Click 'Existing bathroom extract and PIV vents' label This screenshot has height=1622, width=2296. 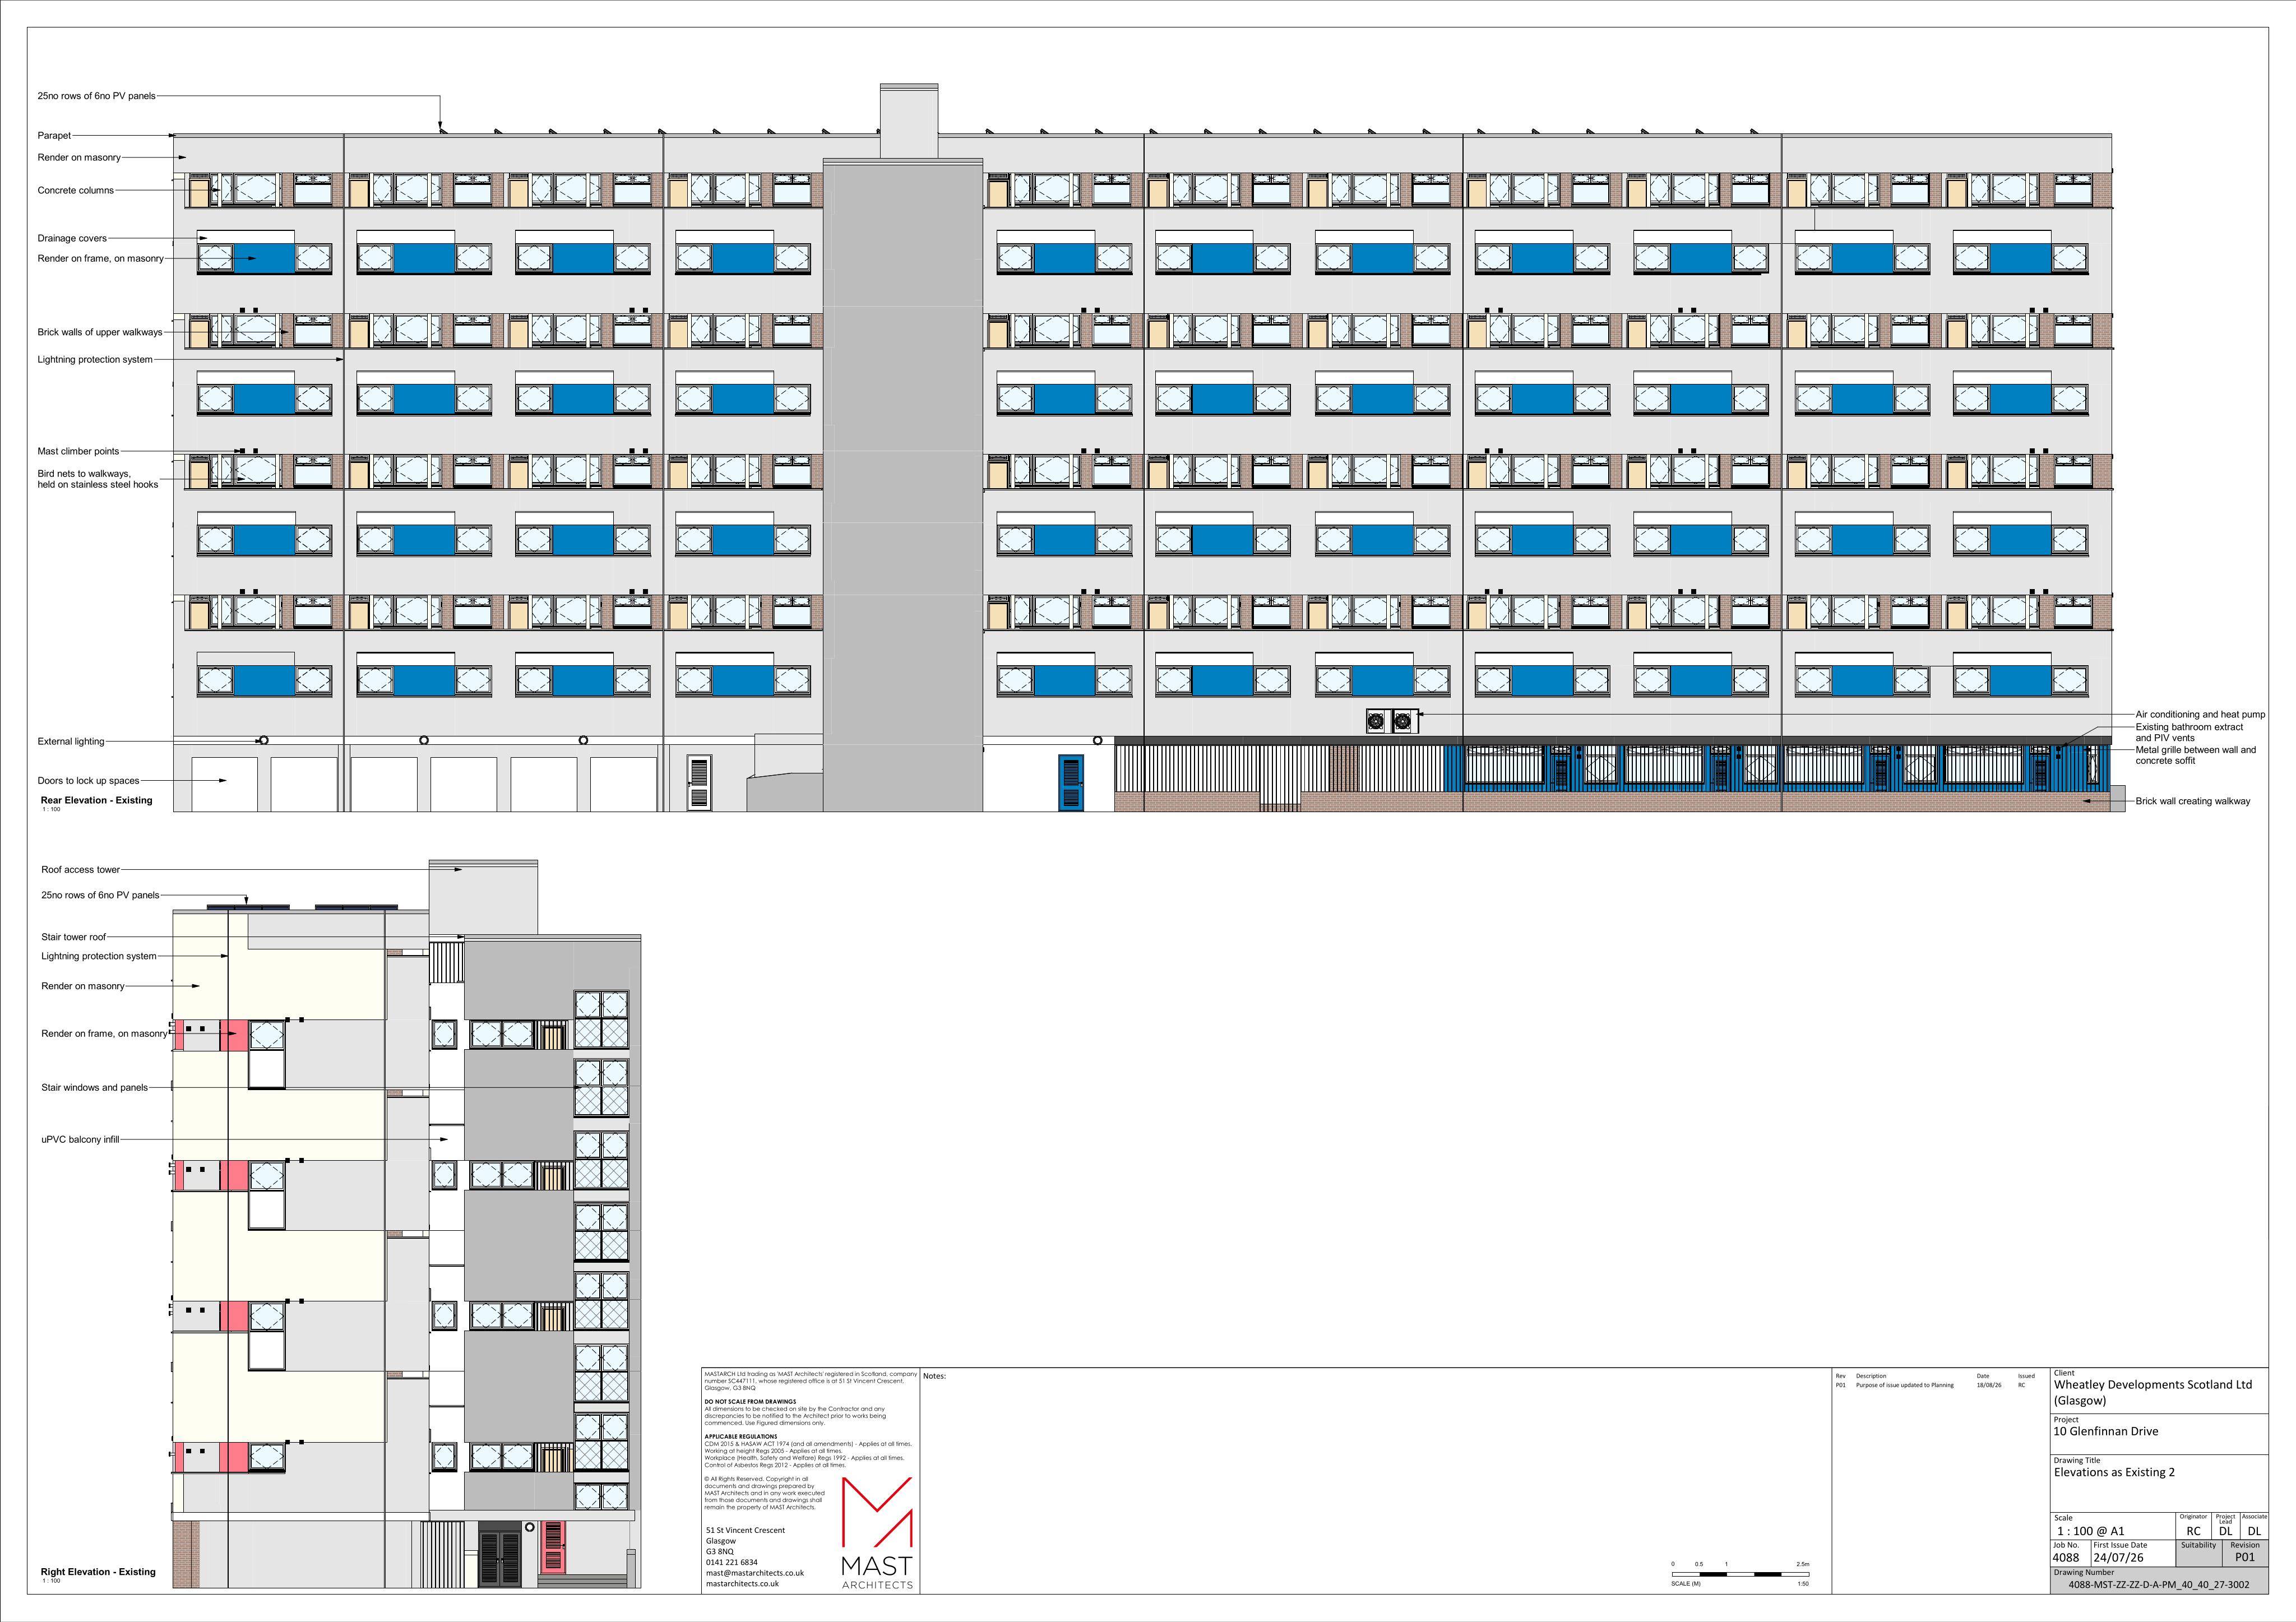(2189, 732)
